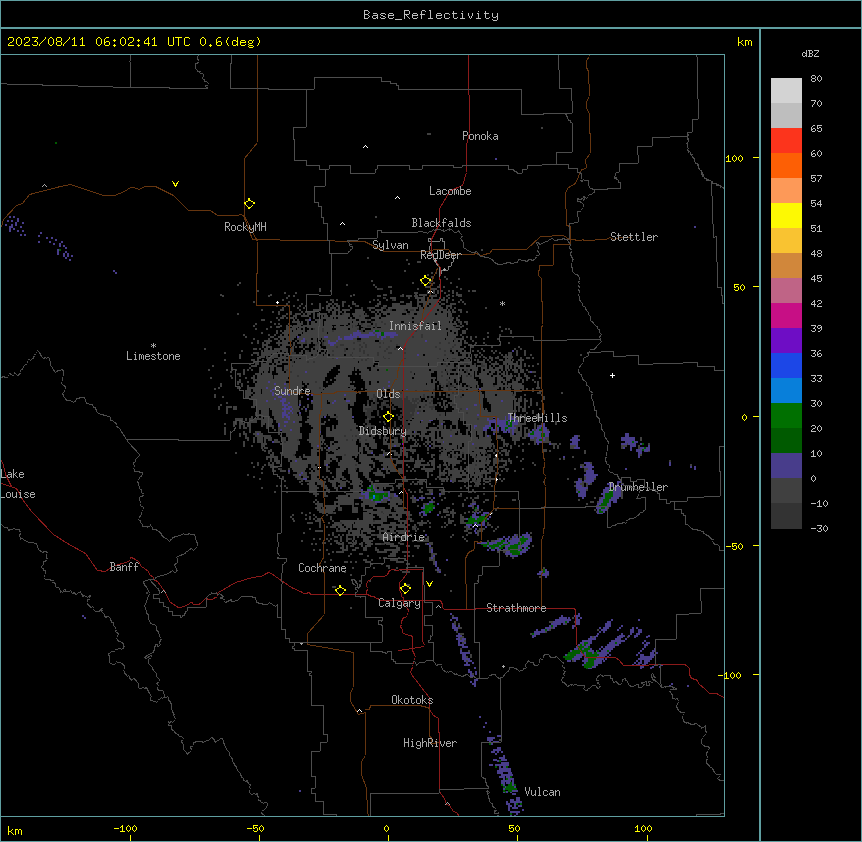Select the magenta 39-42 dBZ legend swatch

786,315
